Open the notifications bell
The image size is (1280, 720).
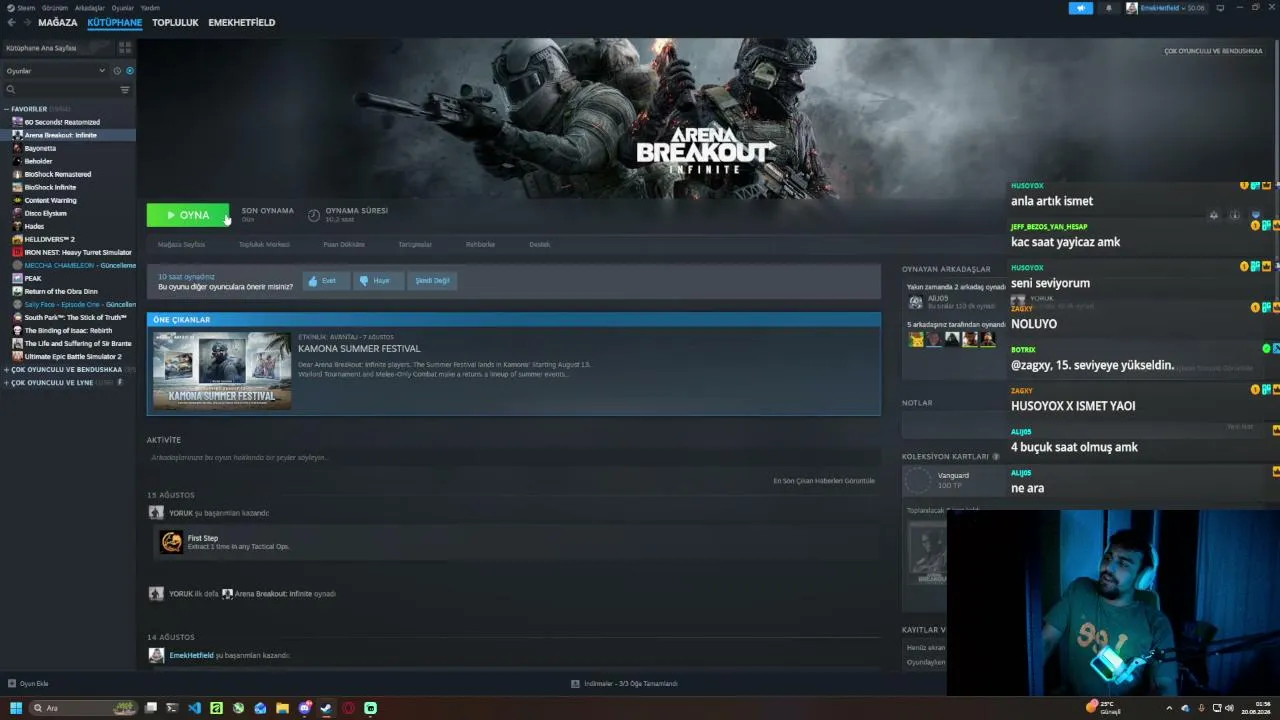tap(1108, 8)
